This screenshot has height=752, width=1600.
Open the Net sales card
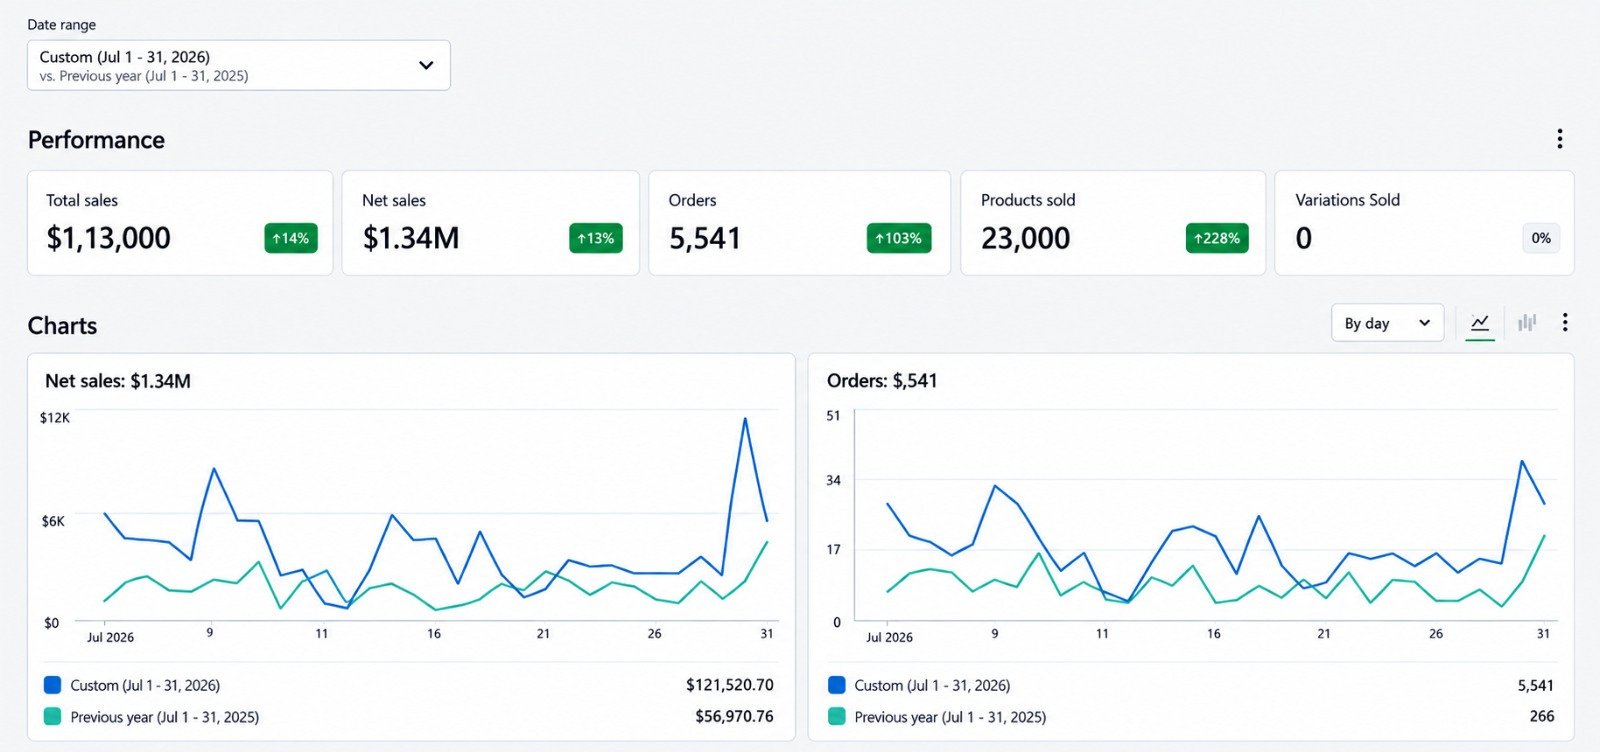(x=491, y=223)
